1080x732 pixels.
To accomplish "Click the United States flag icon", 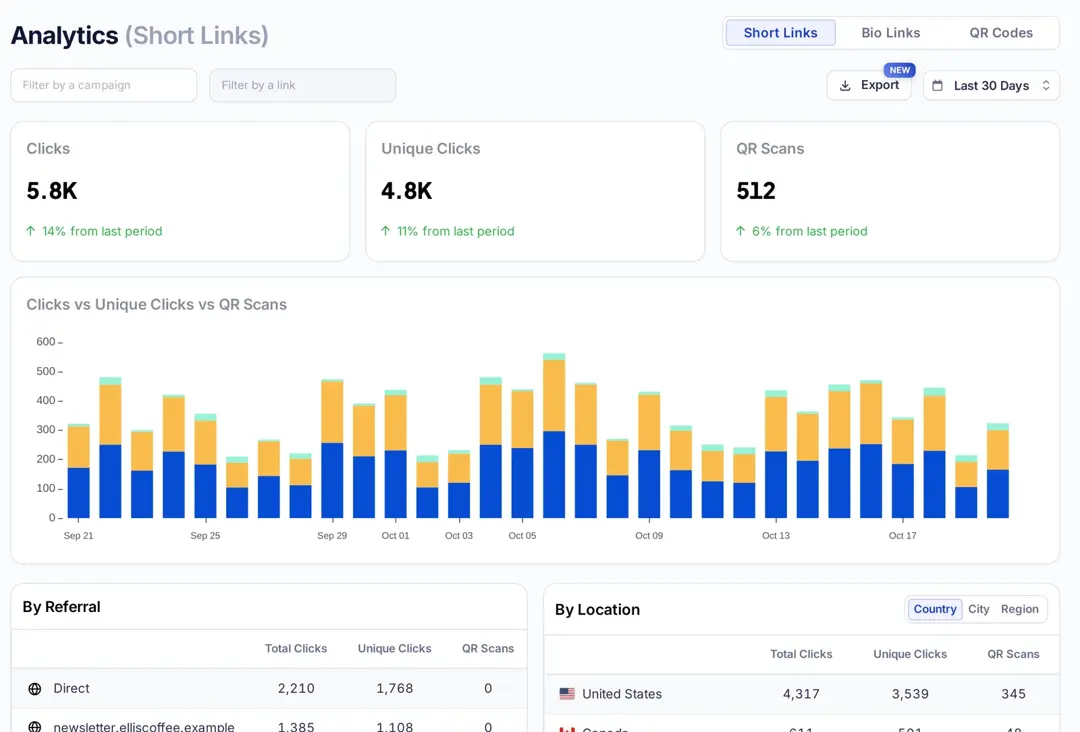I will [x=567, y=693].
